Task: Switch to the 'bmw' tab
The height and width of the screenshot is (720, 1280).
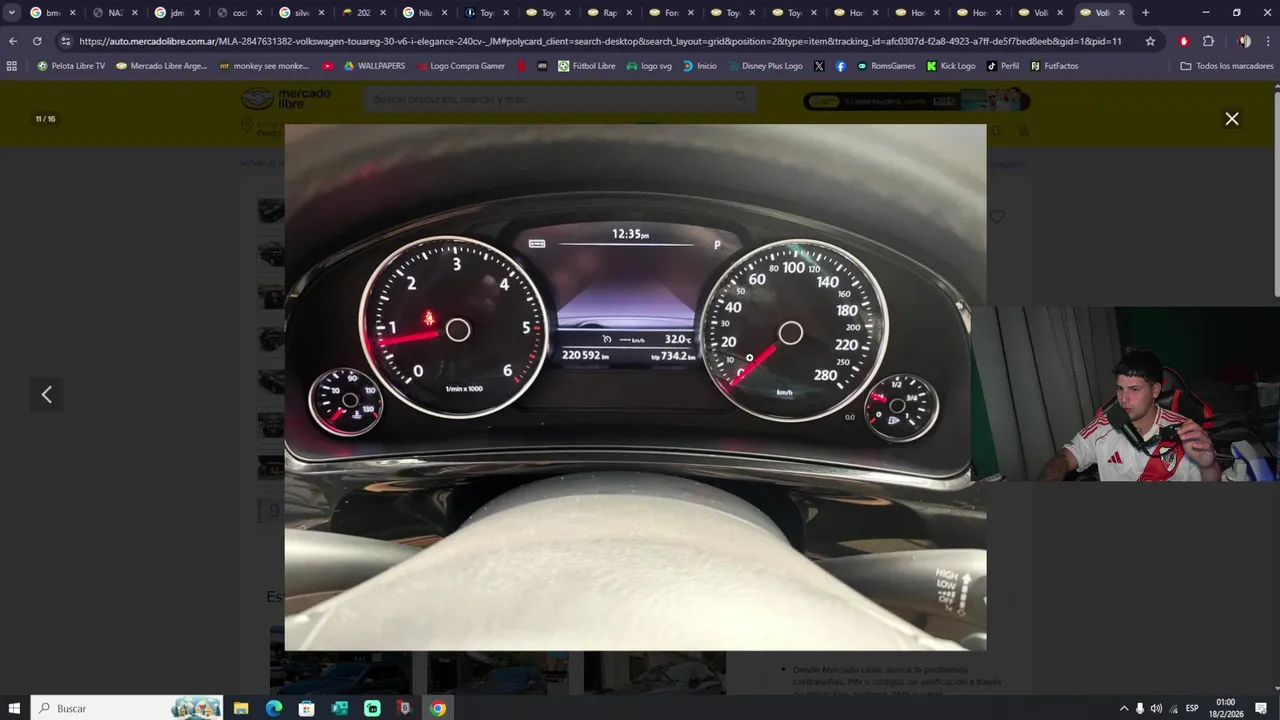Action: click(53, 13)
